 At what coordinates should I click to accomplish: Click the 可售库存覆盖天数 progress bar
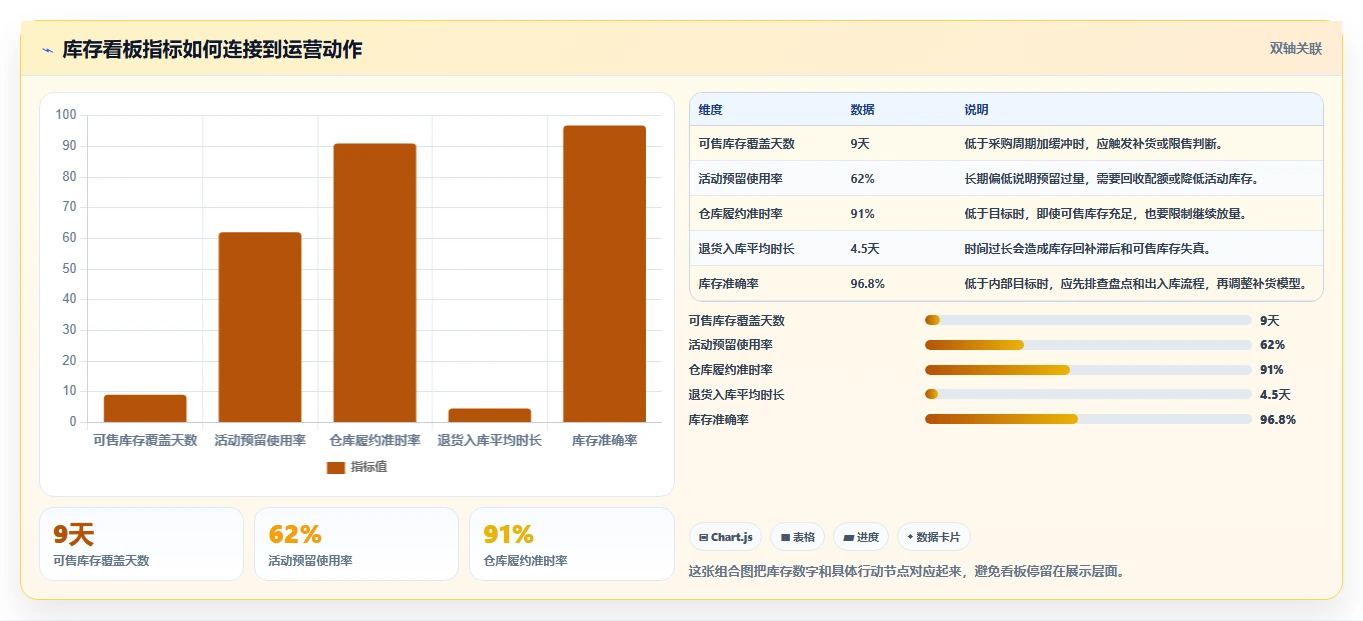pos(1088,320)
